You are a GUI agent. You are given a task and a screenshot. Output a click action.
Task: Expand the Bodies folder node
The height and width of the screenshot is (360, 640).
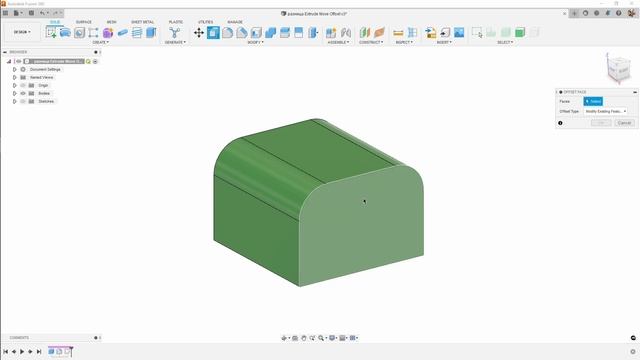coord(15,93)
